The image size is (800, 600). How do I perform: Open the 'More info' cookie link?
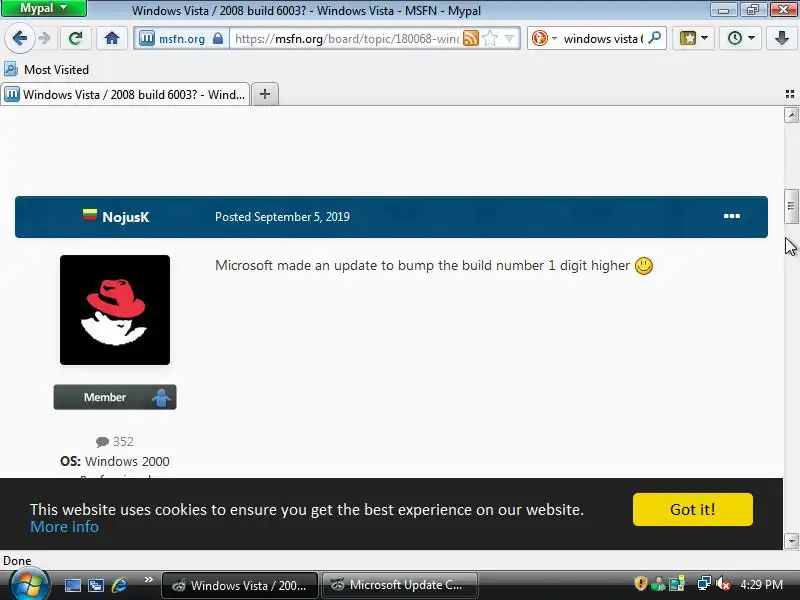64,527
